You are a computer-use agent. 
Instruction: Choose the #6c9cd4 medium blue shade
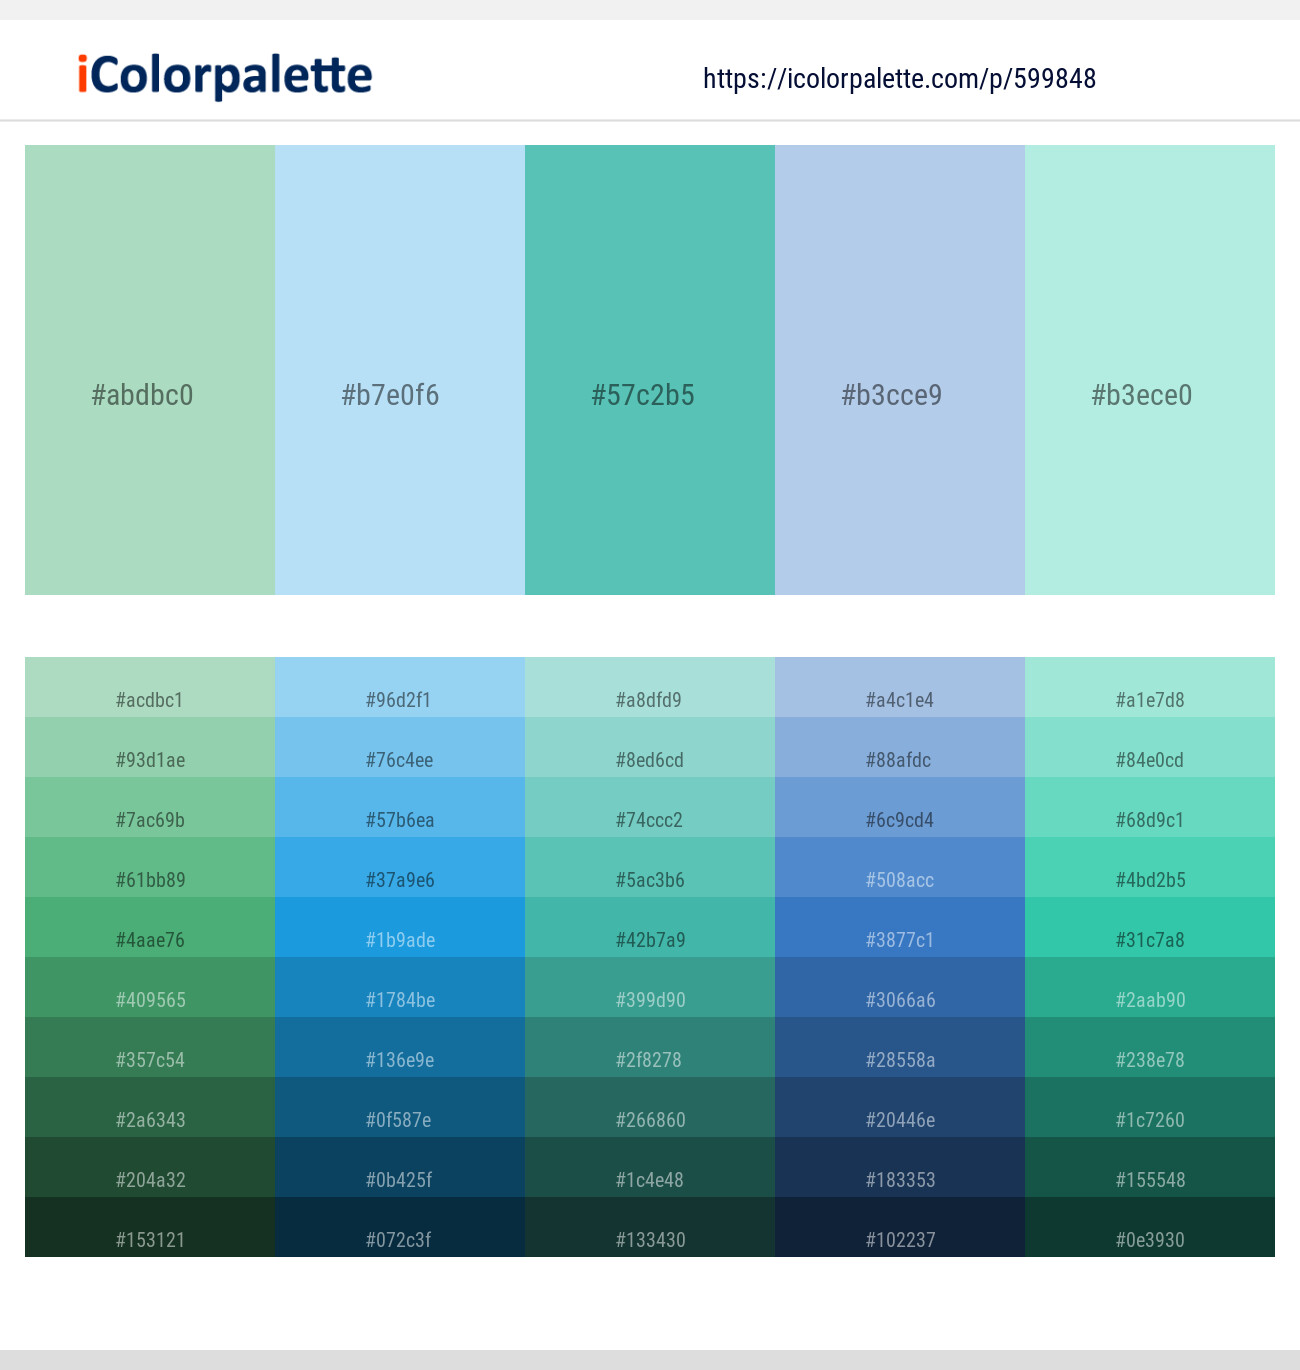[x=900, y=808]
